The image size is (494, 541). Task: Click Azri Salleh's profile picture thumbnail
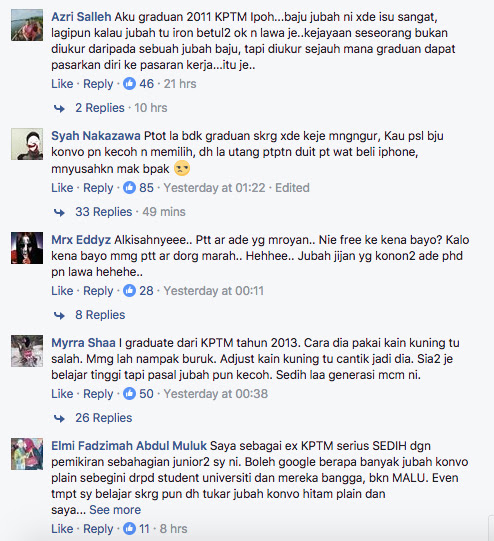(27, 25)
